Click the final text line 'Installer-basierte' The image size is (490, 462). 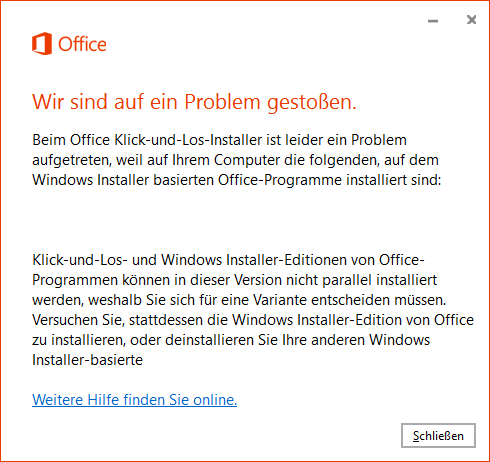[87, 360]
